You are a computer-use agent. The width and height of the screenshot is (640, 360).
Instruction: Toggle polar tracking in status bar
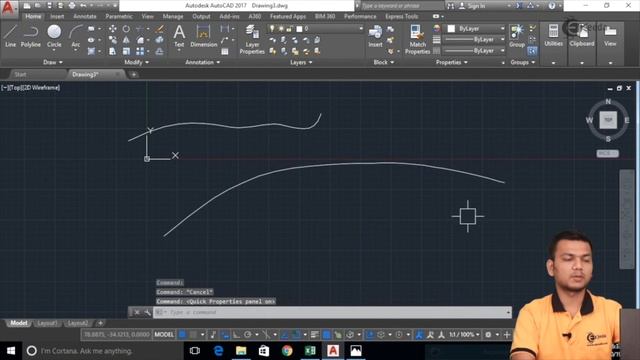coord(247,335)
